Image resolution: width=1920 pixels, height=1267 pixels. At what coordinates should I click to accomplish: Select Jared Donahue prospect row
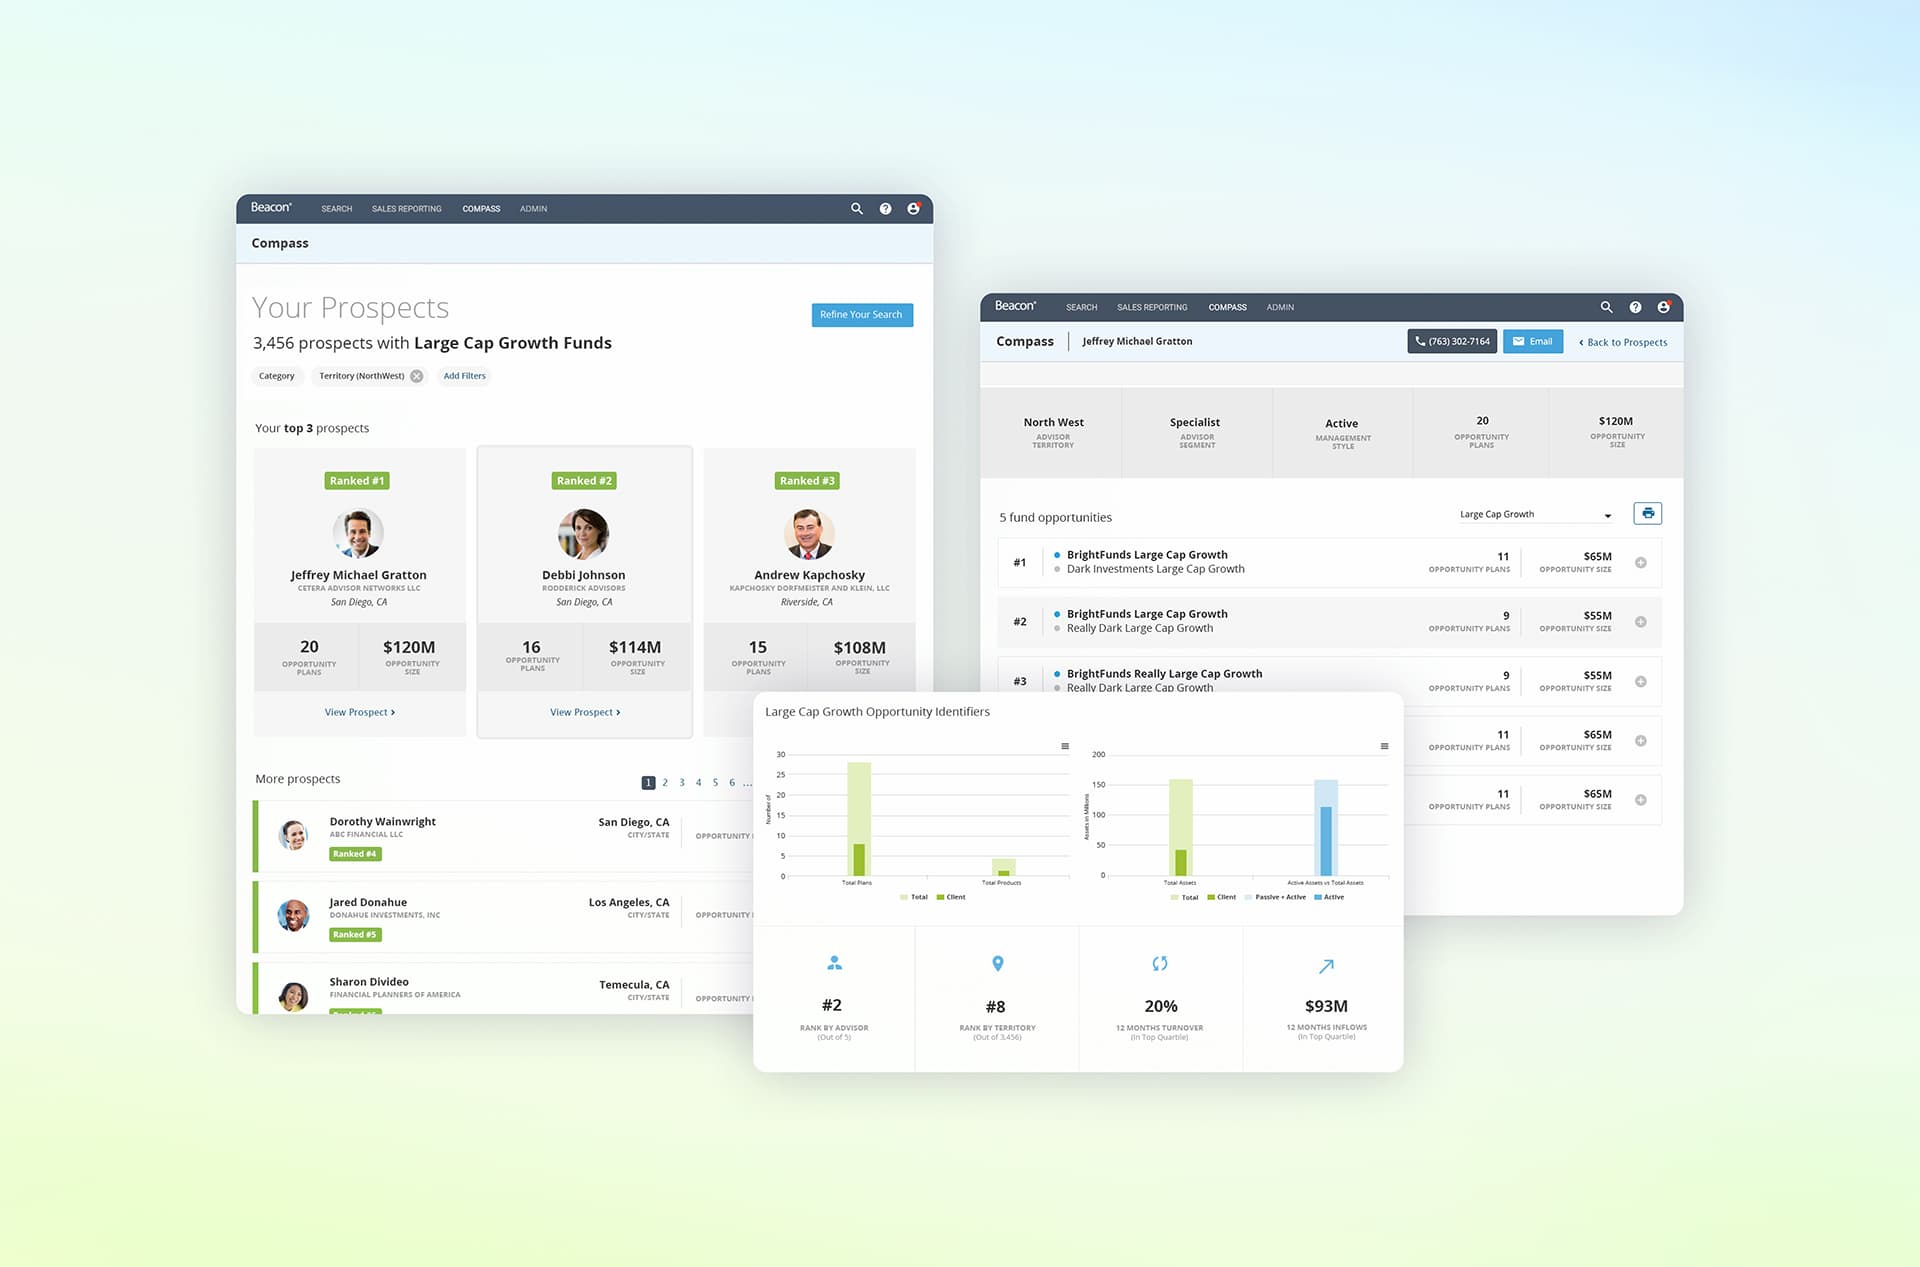pos(503,916)
